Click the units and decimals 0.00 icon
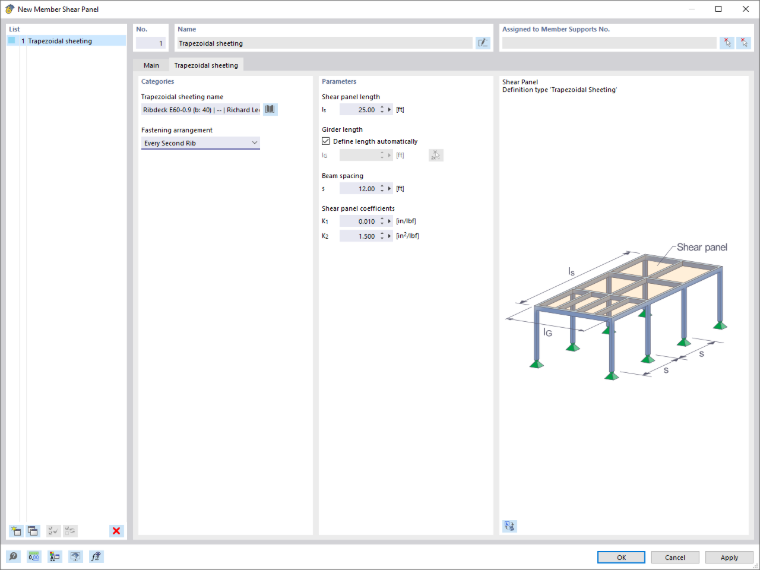This screenshot has width=760, height=570. (x=34, y=556)
